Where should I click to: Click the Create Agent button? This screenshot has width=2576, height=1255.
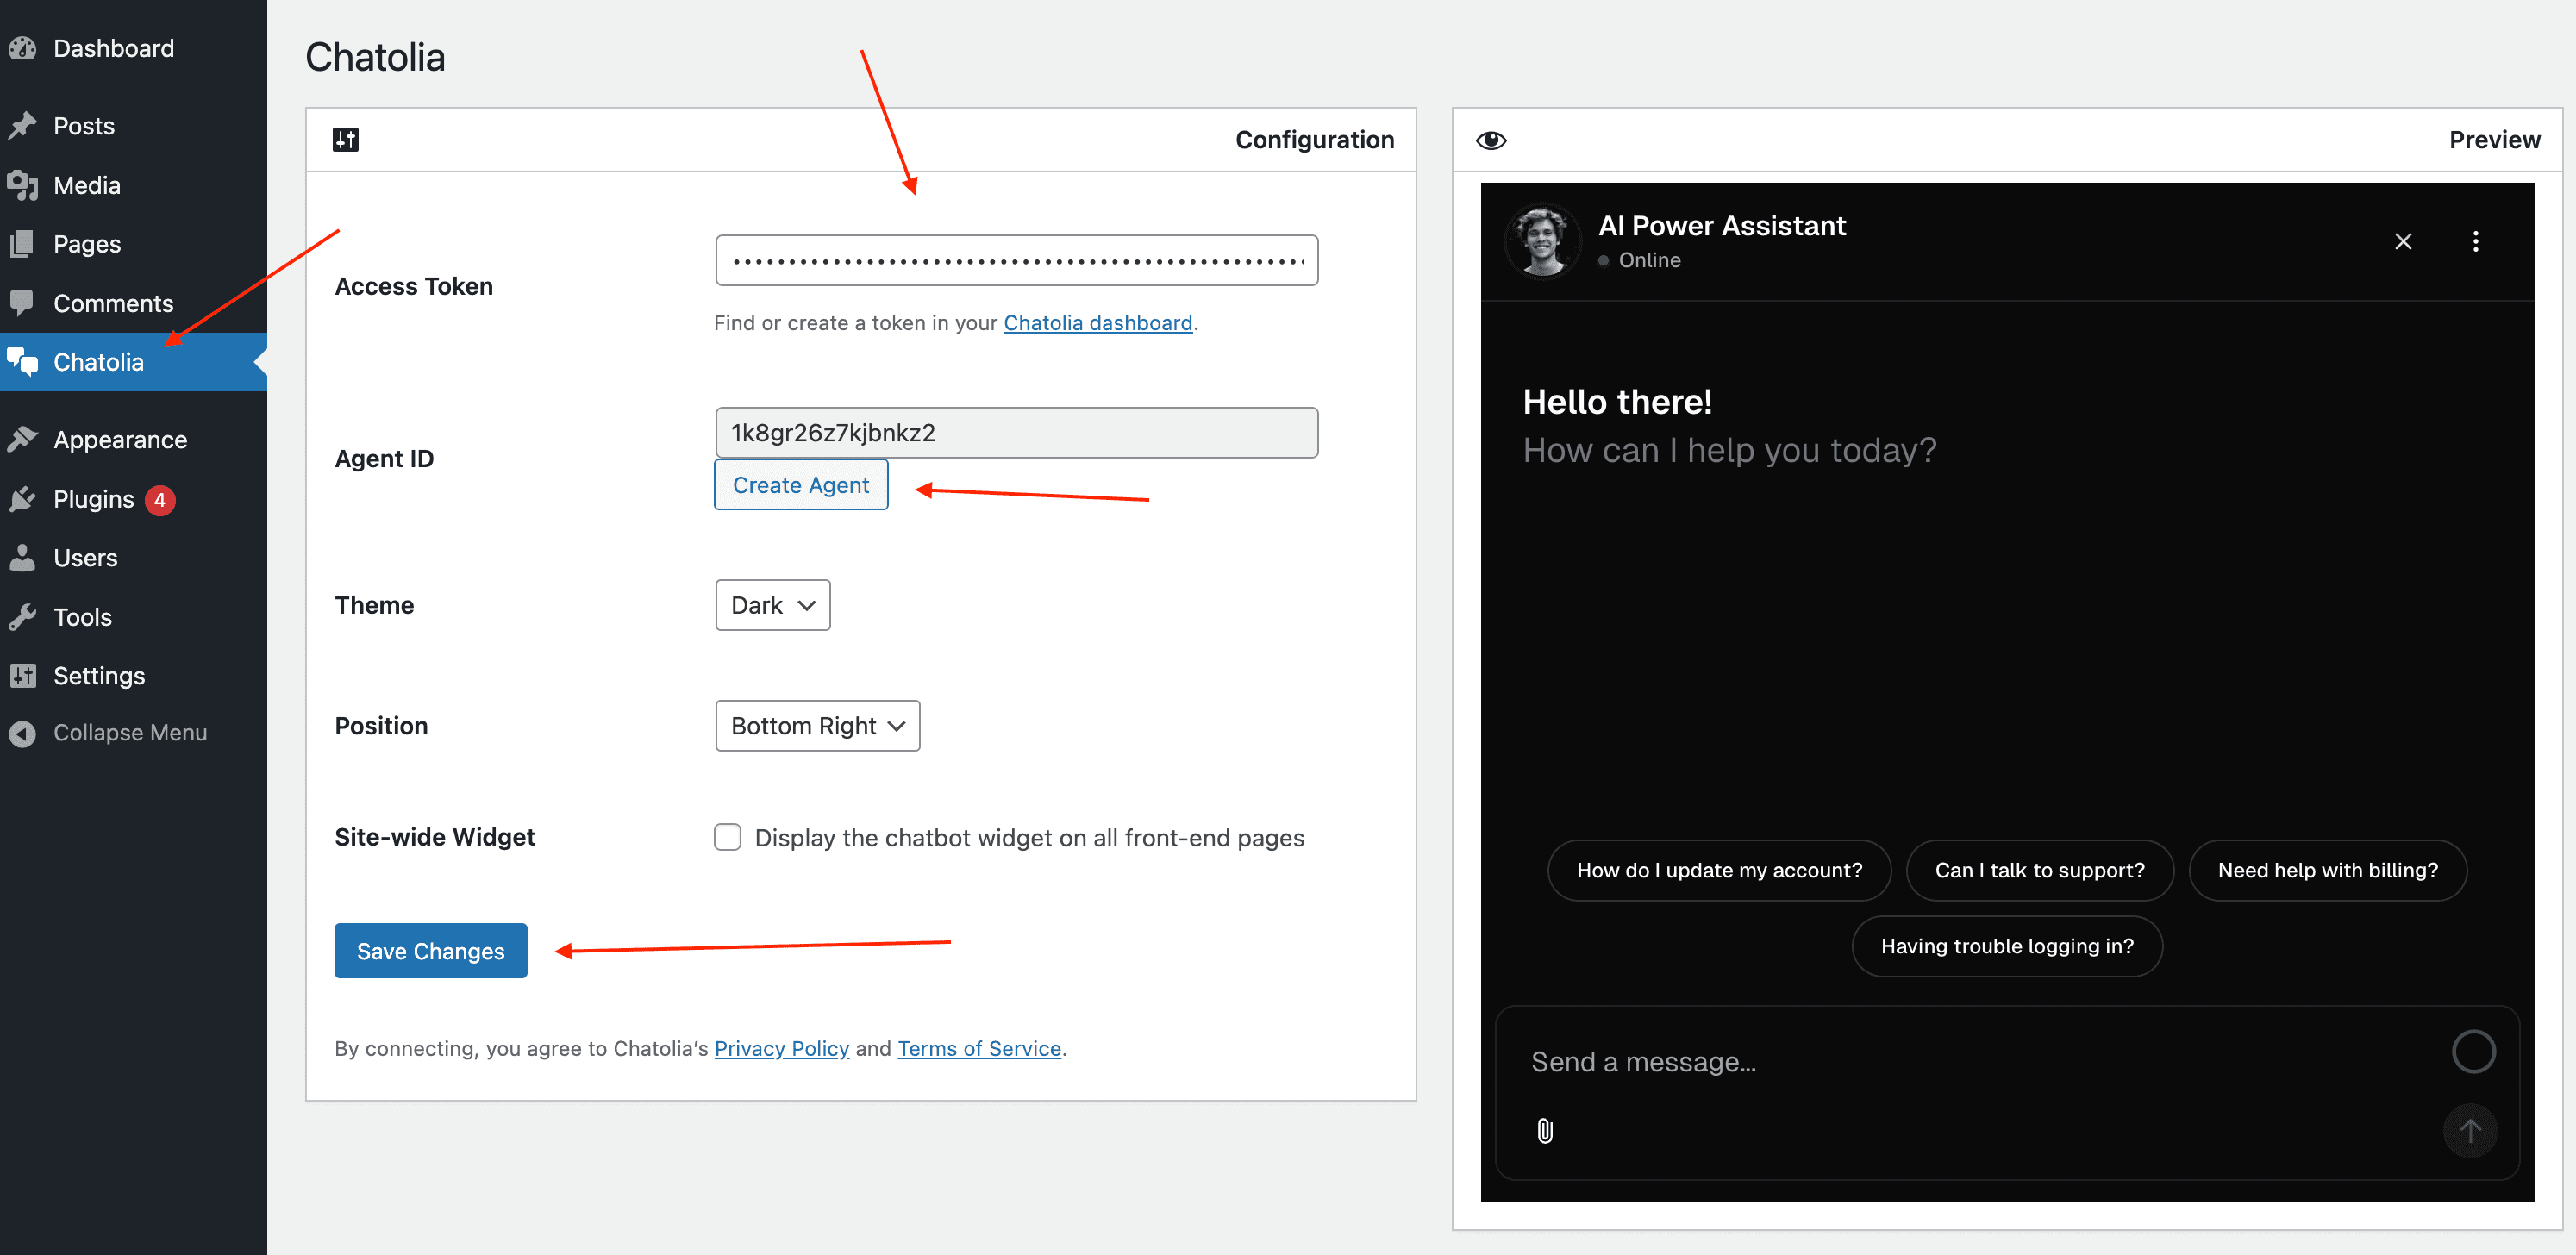[x=800, y=484]
